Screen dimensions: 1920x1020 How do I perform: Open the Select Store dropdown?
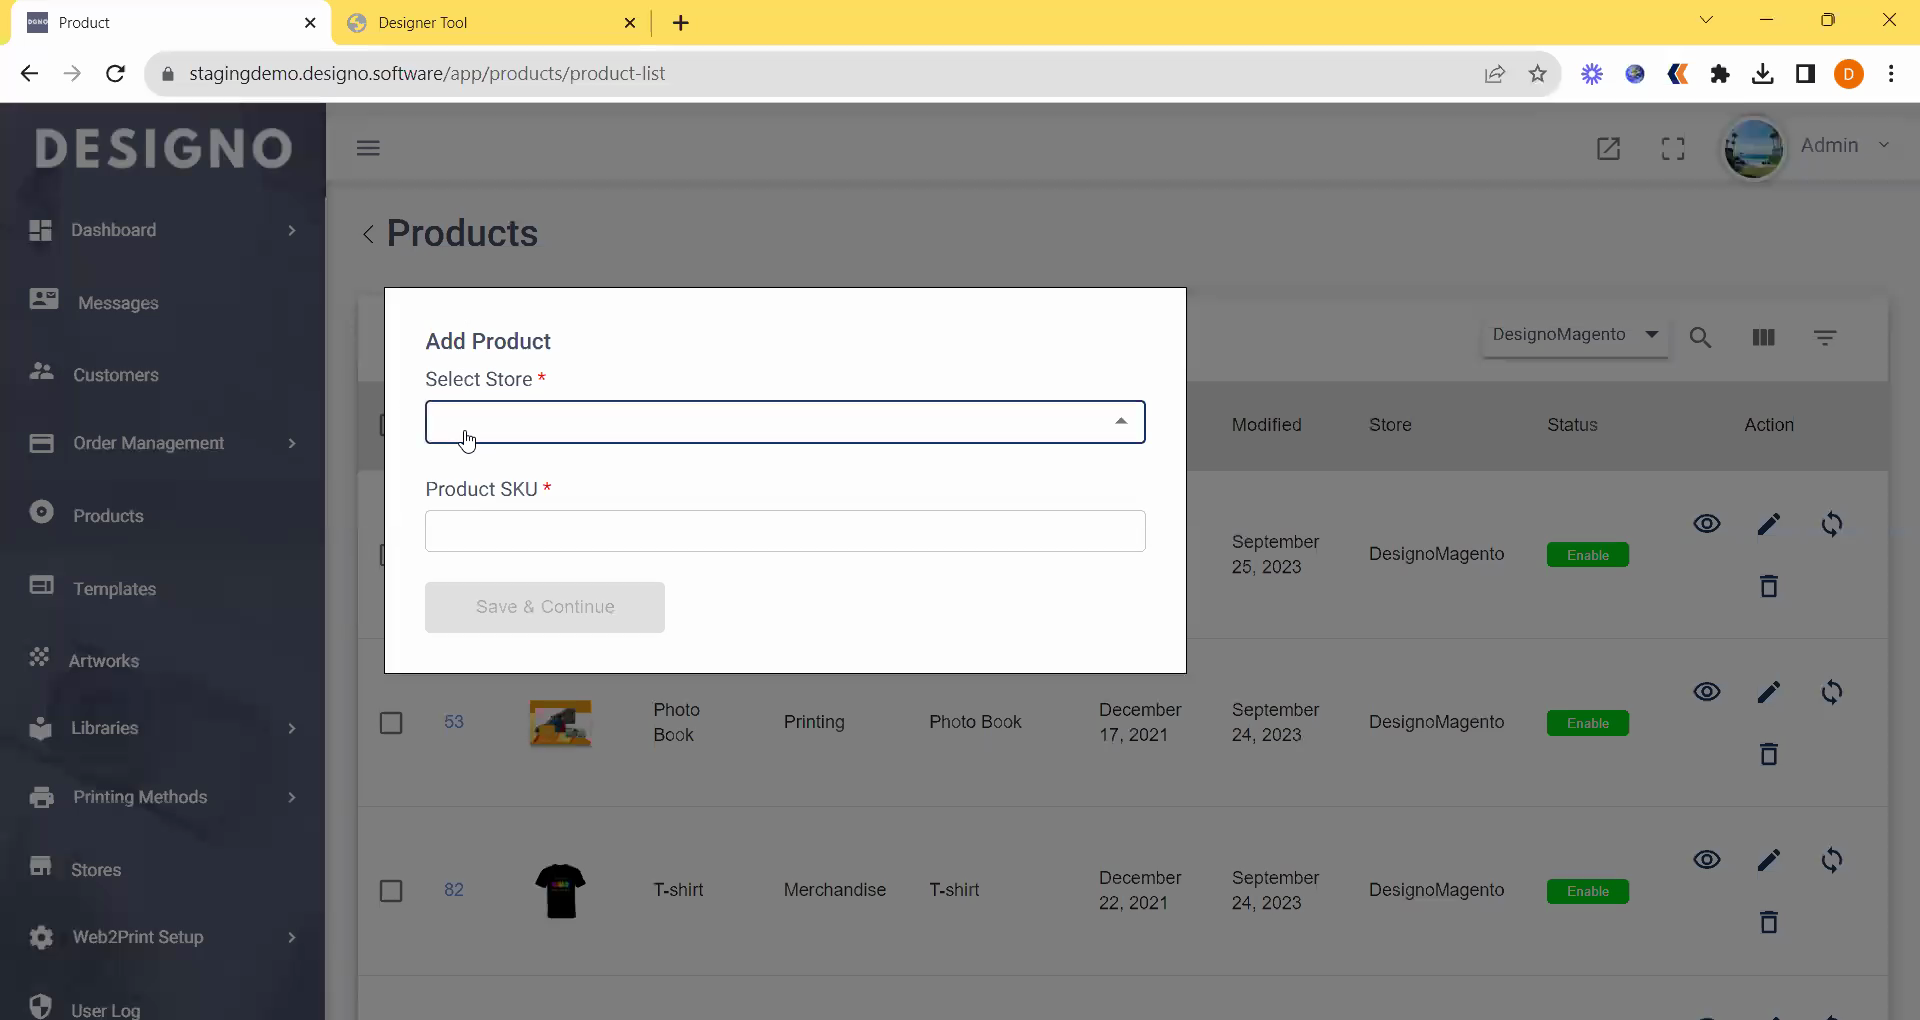[x=784, y=422]
